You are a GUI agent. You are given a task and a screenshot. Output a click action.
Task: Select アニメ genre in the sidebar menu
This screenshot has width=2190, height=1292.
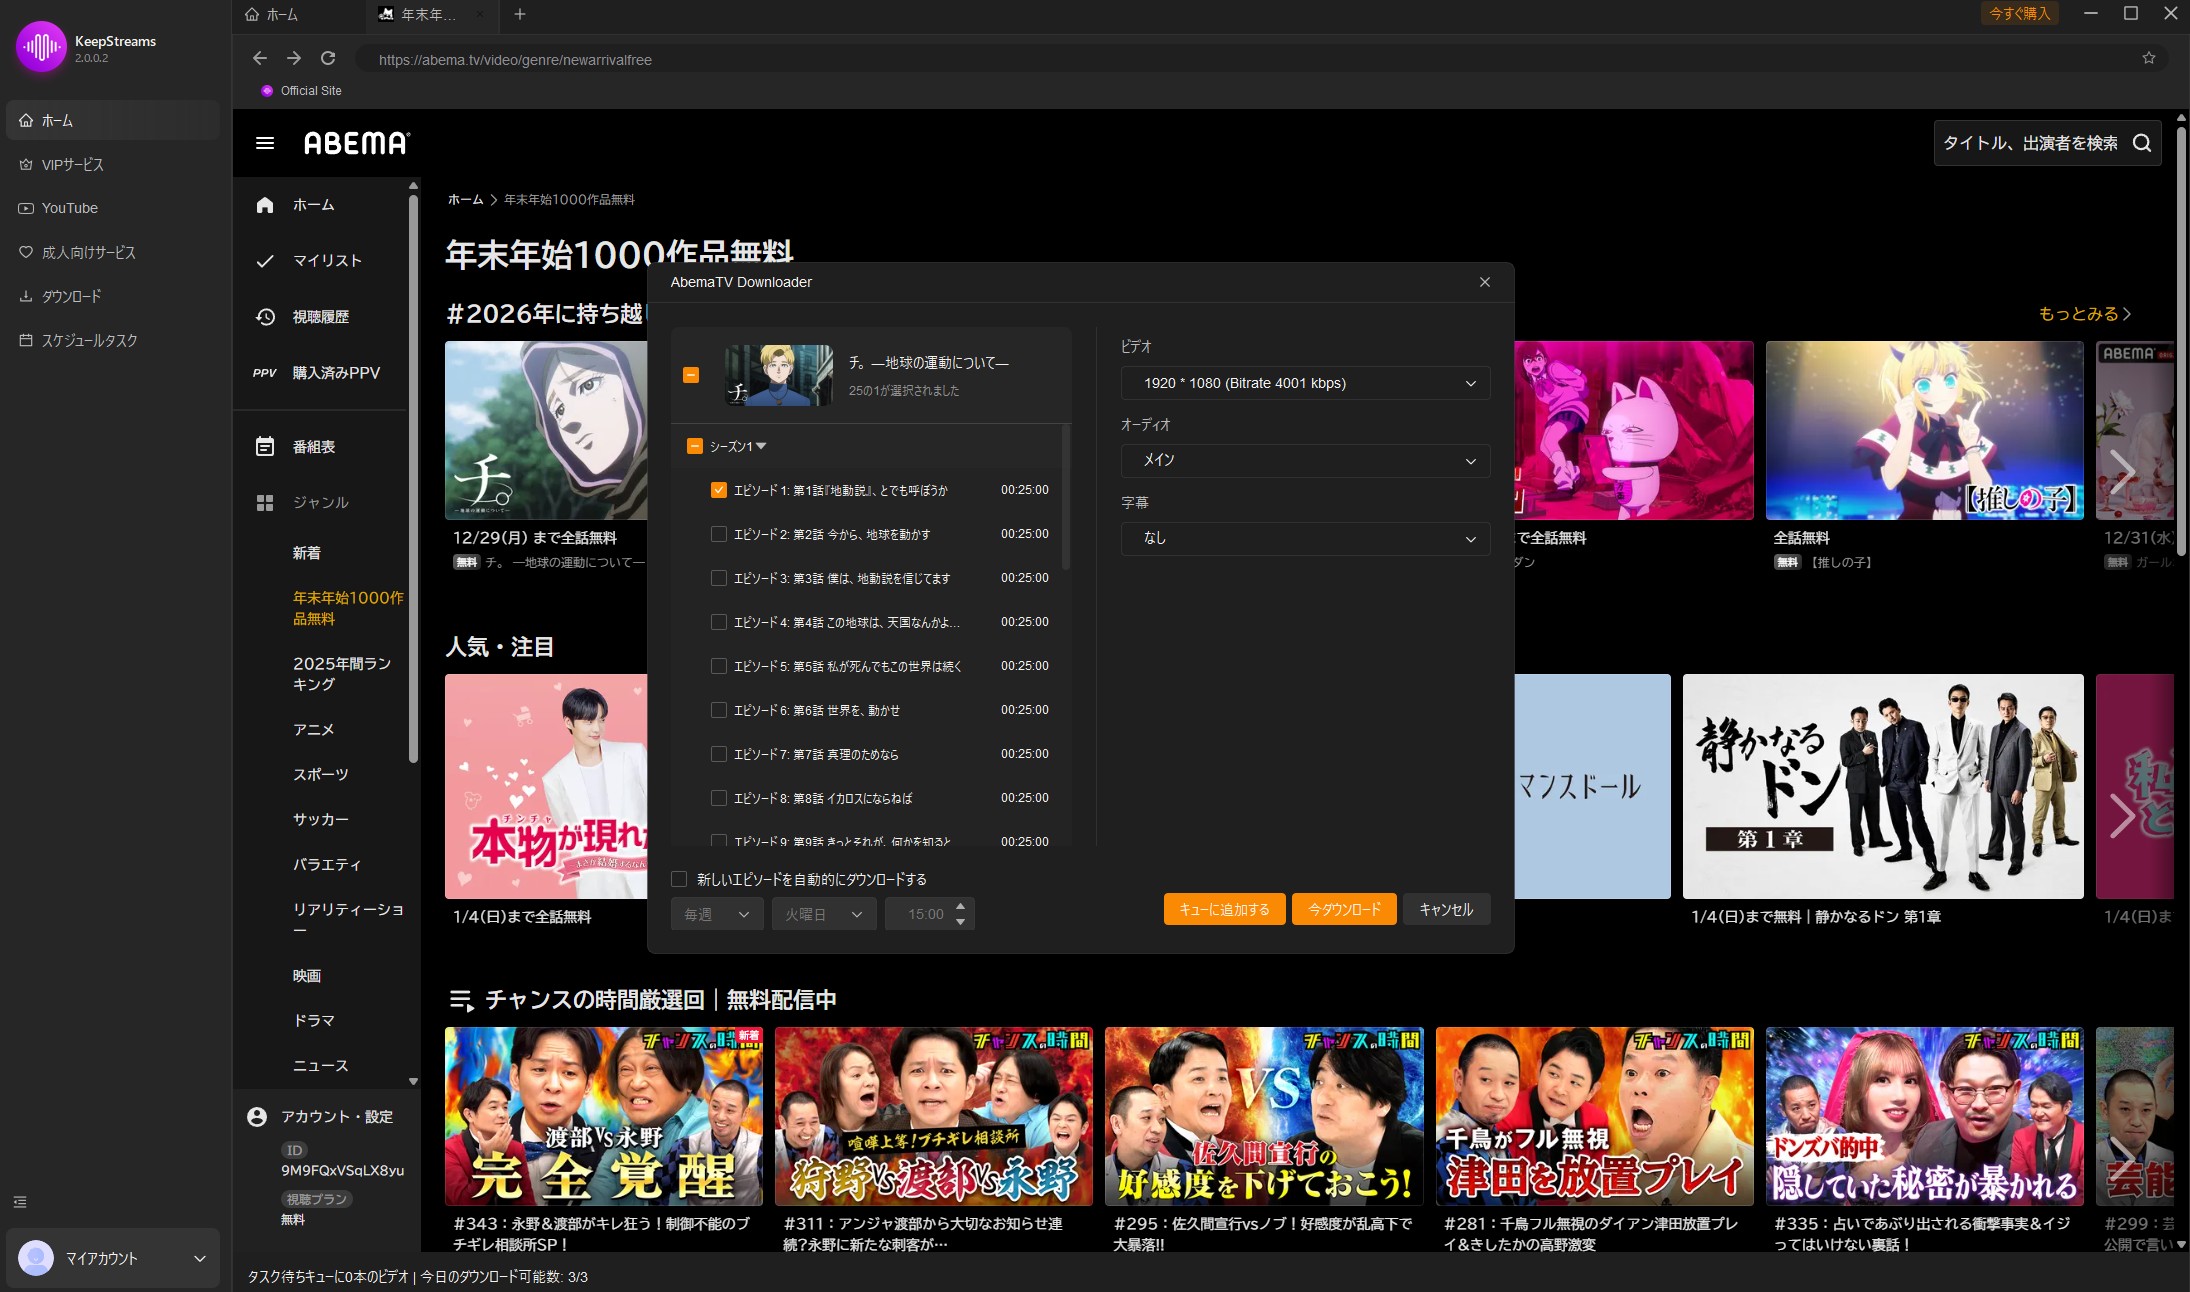click(314, 729)
